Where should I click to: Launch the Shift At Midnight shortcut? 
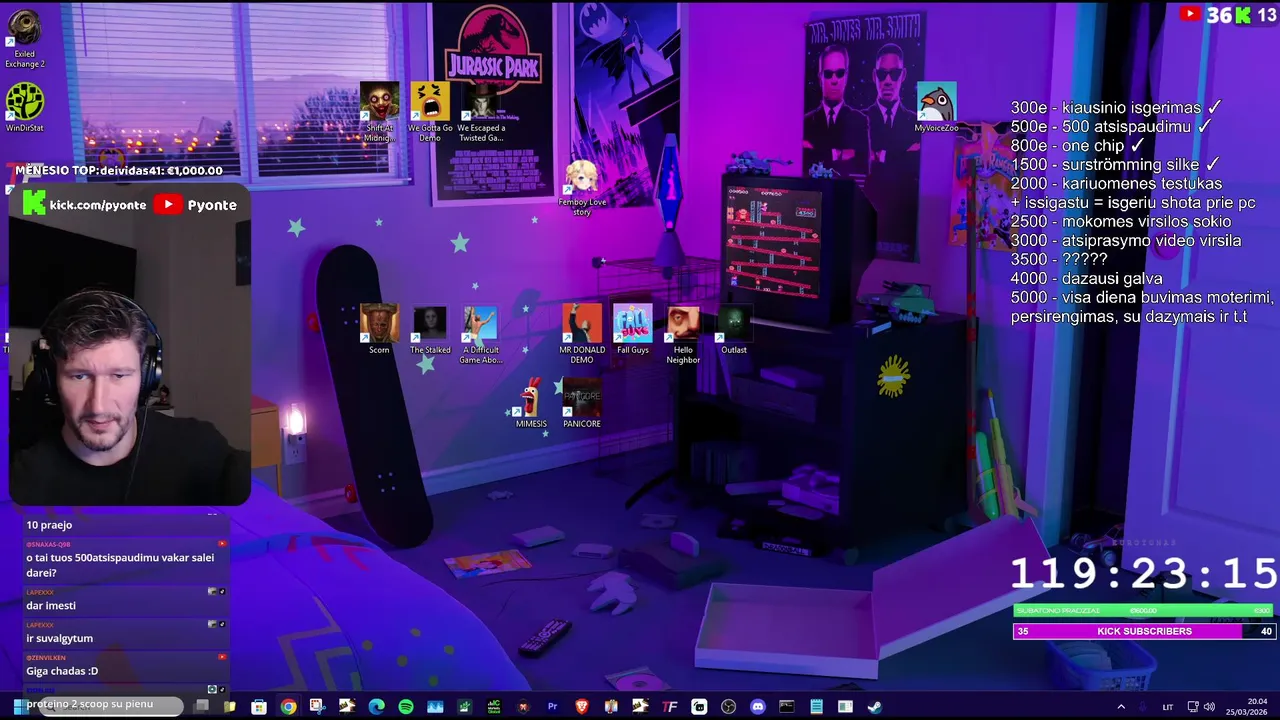coord(379,112)
